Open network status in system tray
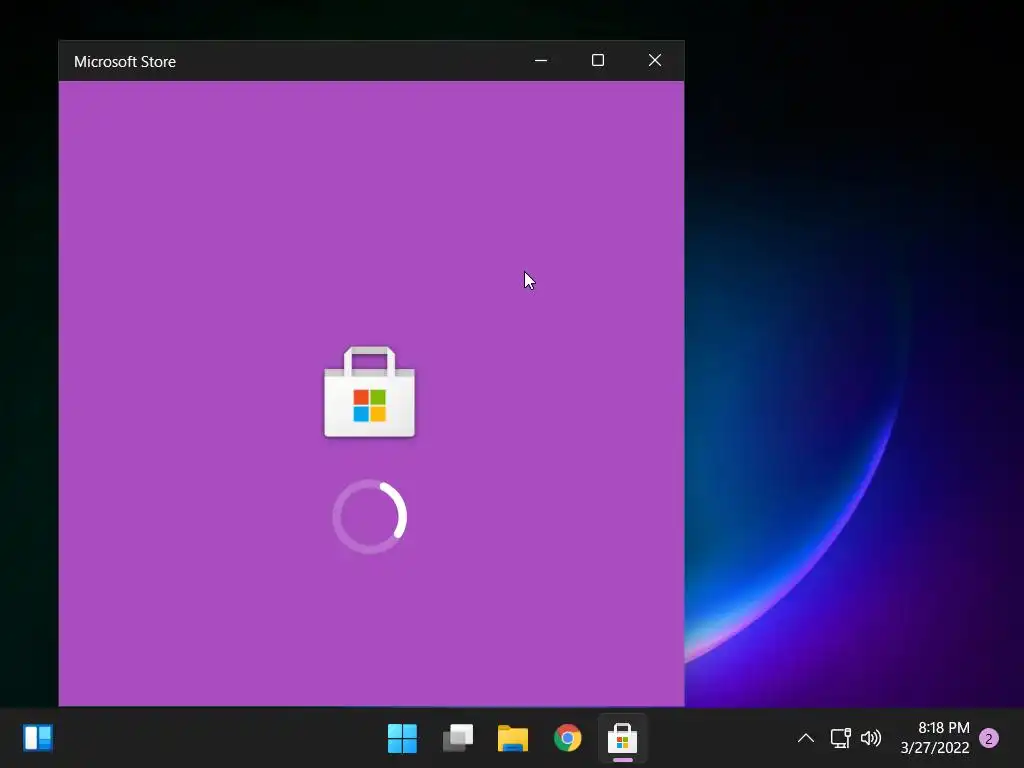 coord(840,738)
